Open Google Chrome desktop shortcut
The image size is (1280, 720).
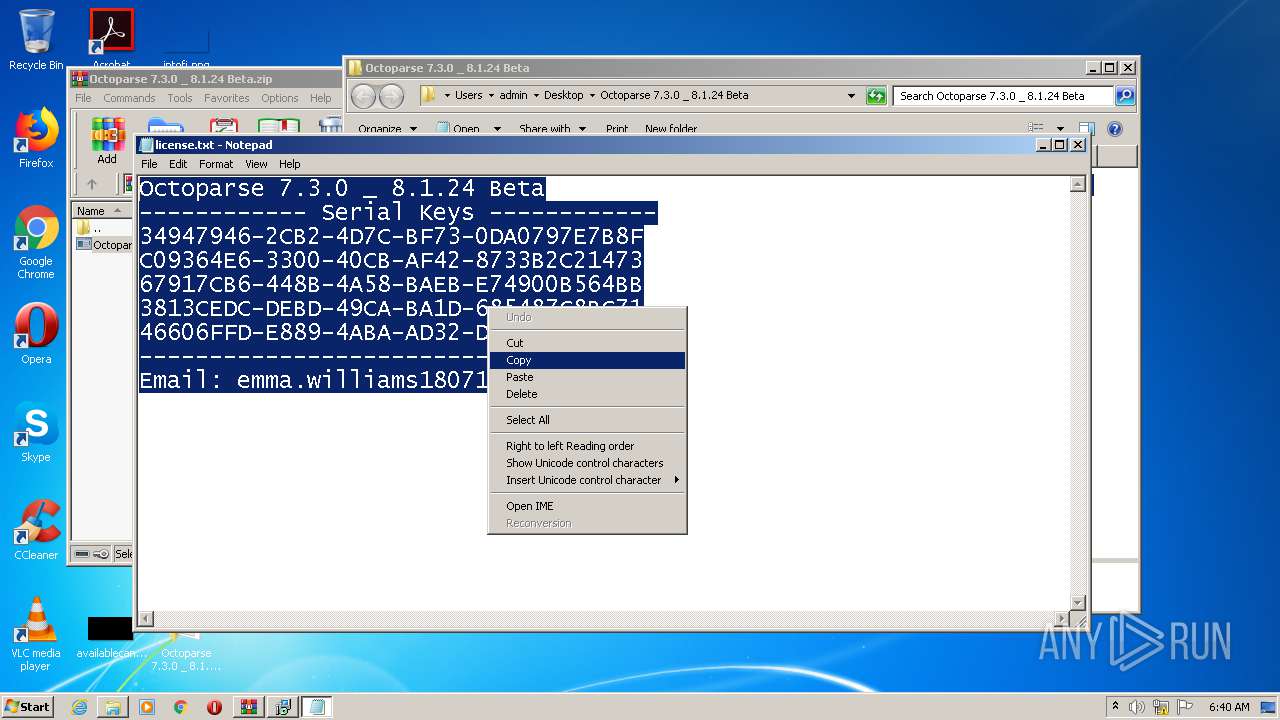pos(36,243)
